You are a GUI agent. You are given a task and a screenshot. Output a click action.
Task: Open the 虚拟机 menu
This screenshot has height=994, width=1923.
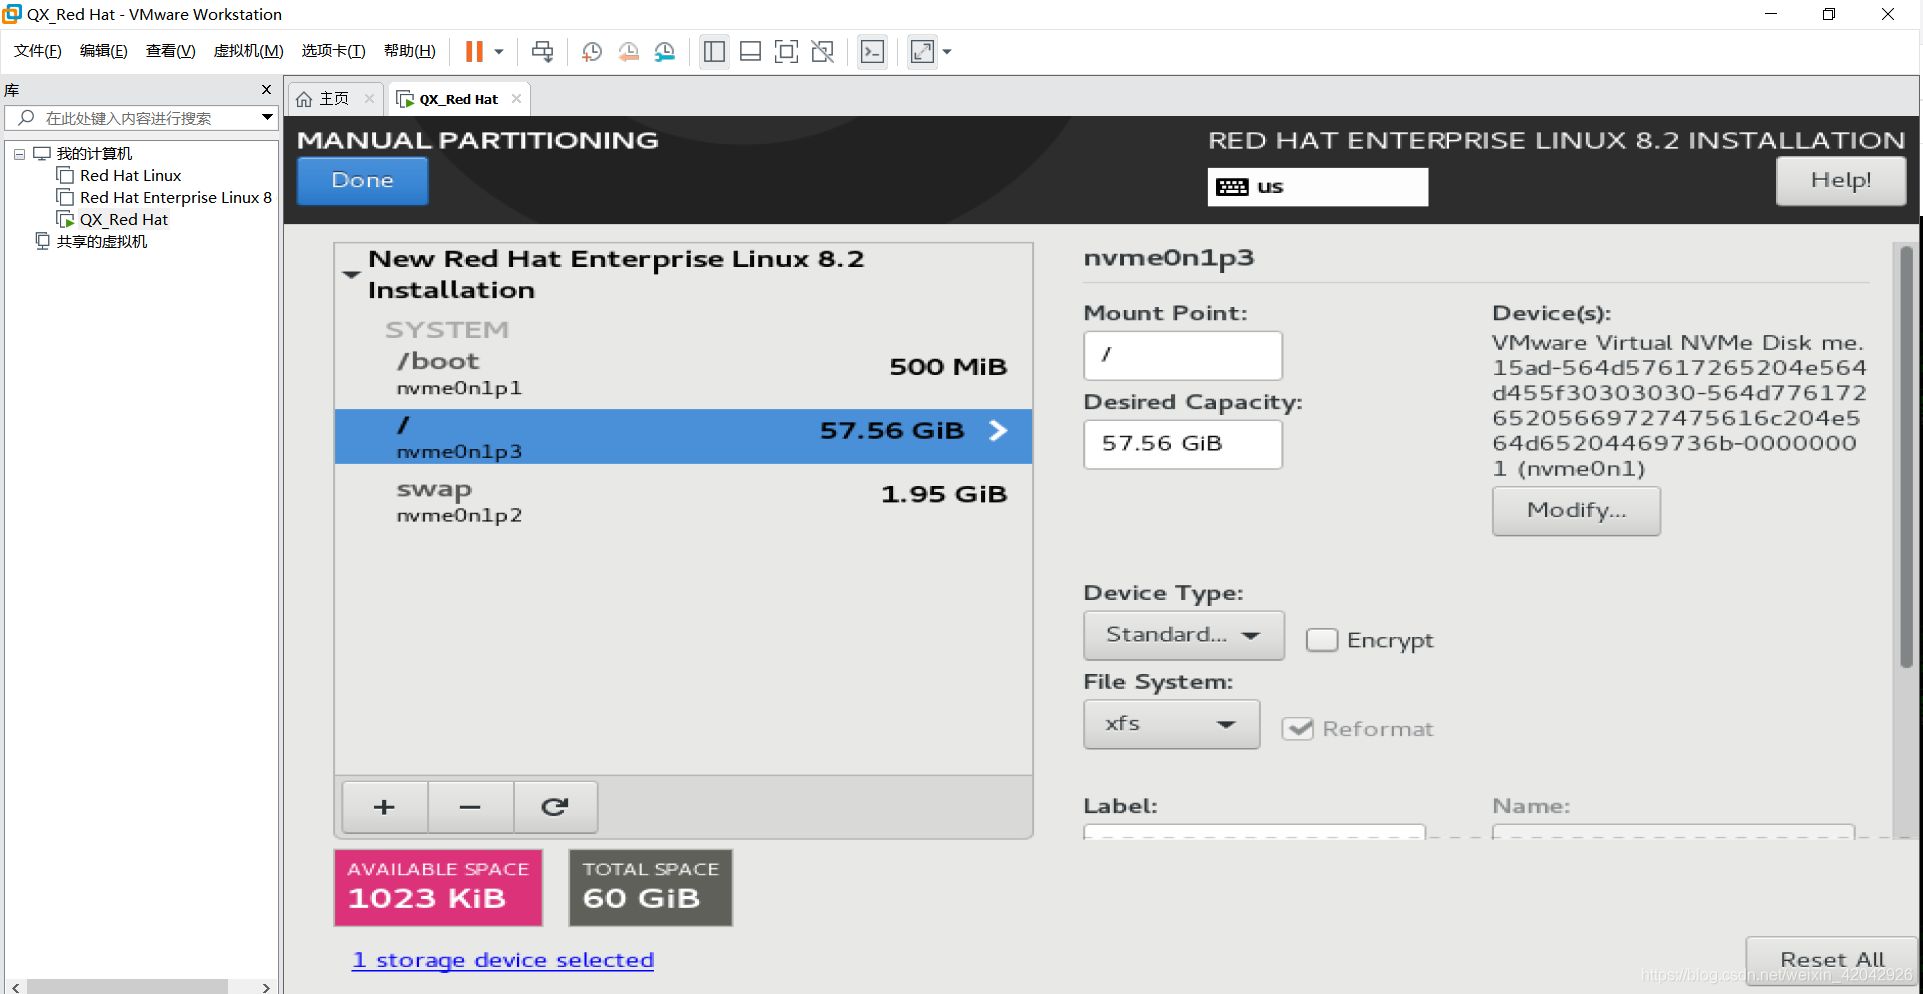(x=248, y=51)
